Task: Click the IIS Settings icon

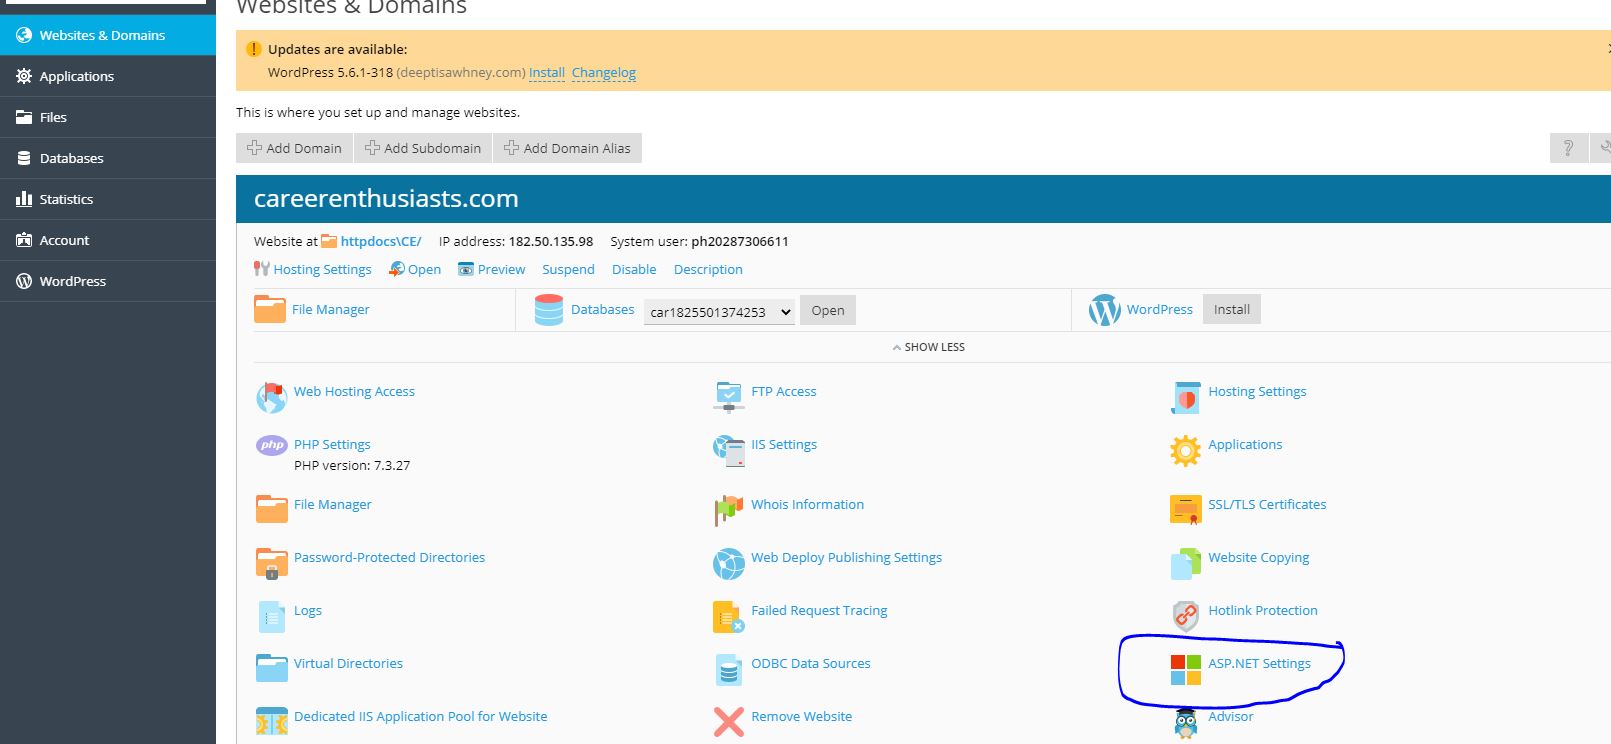Action: (729, 450)
